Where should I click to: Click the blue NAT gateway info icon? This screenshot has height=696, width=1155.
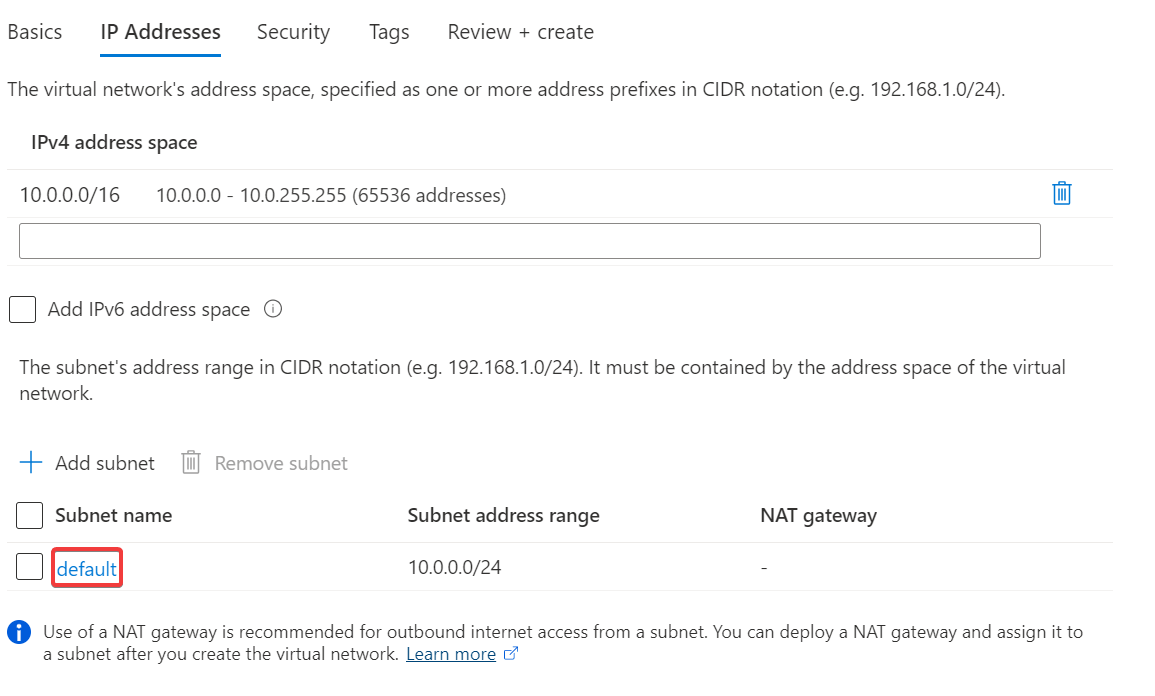coord(18,632)
